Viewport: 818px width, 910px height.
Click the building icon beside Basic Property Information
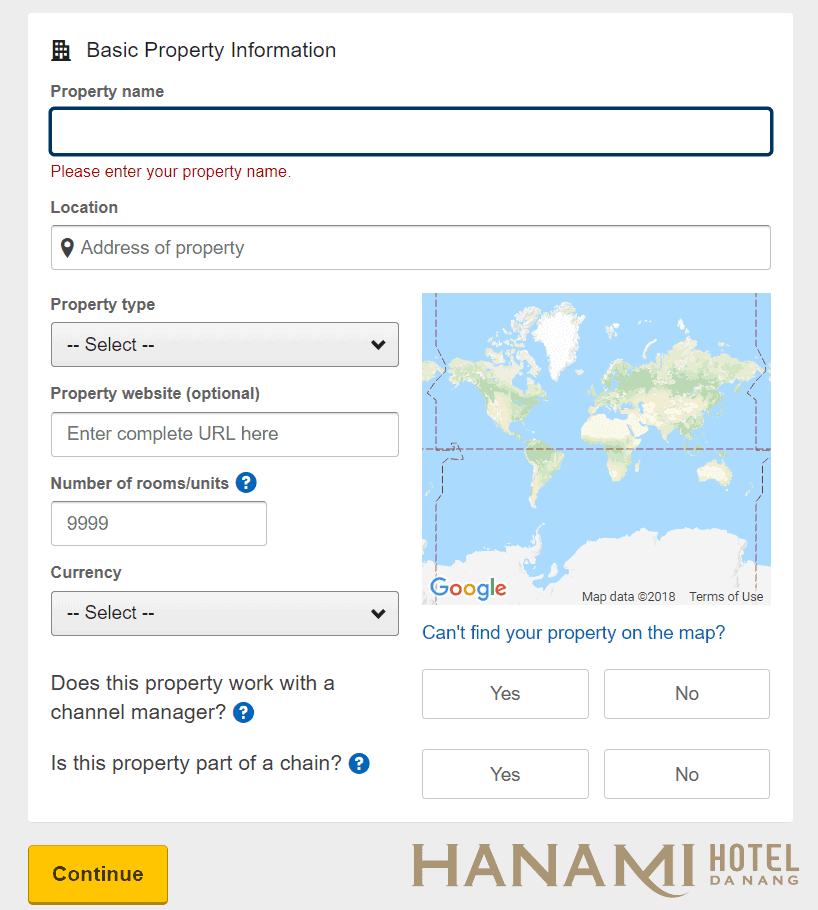61,49
